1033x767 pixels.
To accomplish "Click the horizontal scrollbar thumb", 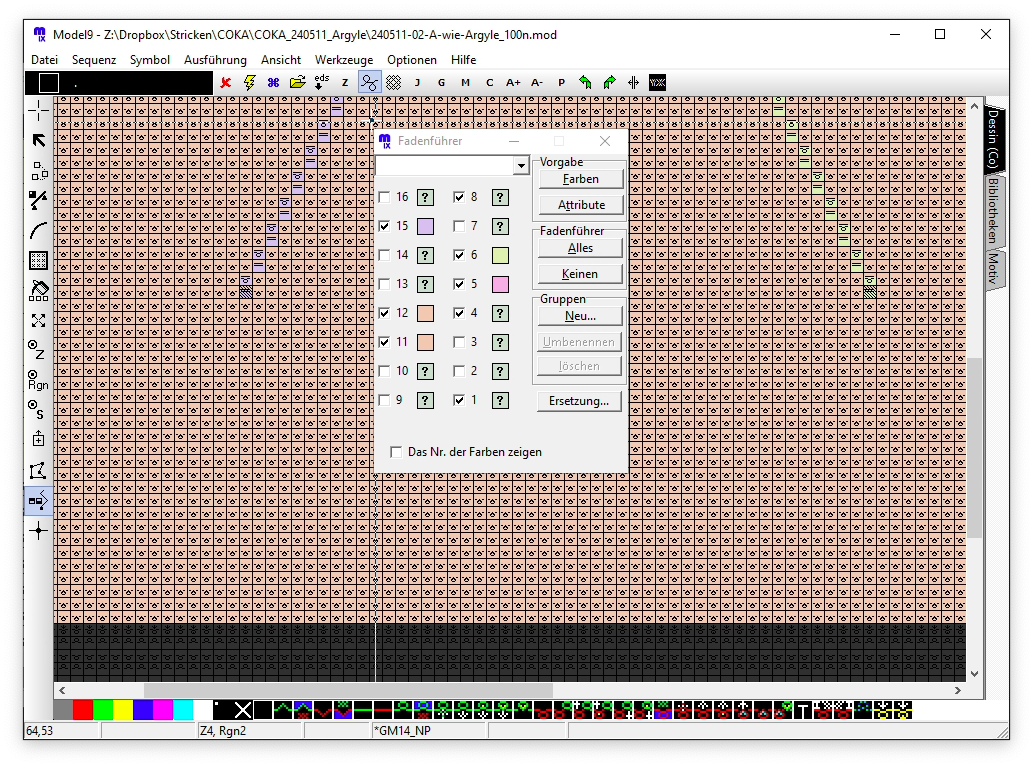I will click(x=348, y=690).
